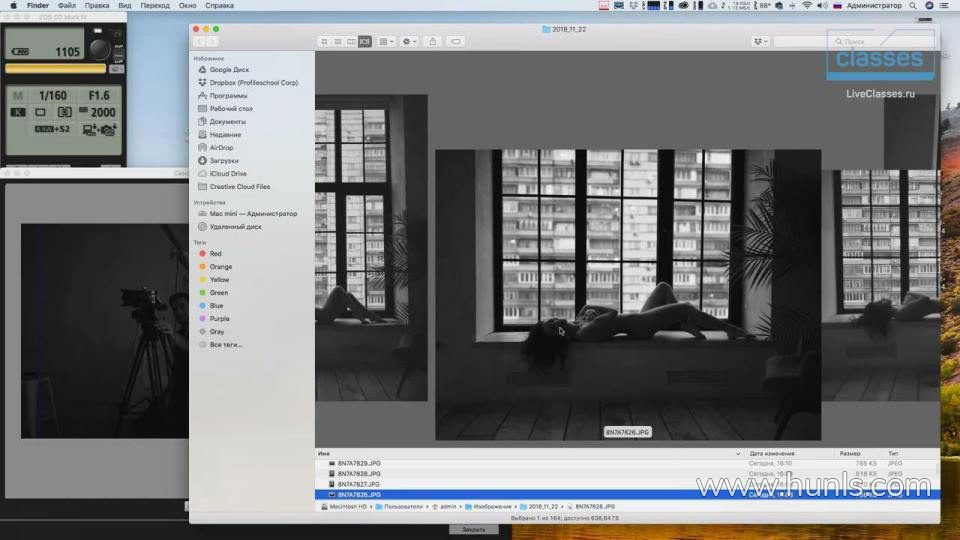
Task: Open Dropbox (Profileschool Corp) sidebar item
Action: pos(252,83)
